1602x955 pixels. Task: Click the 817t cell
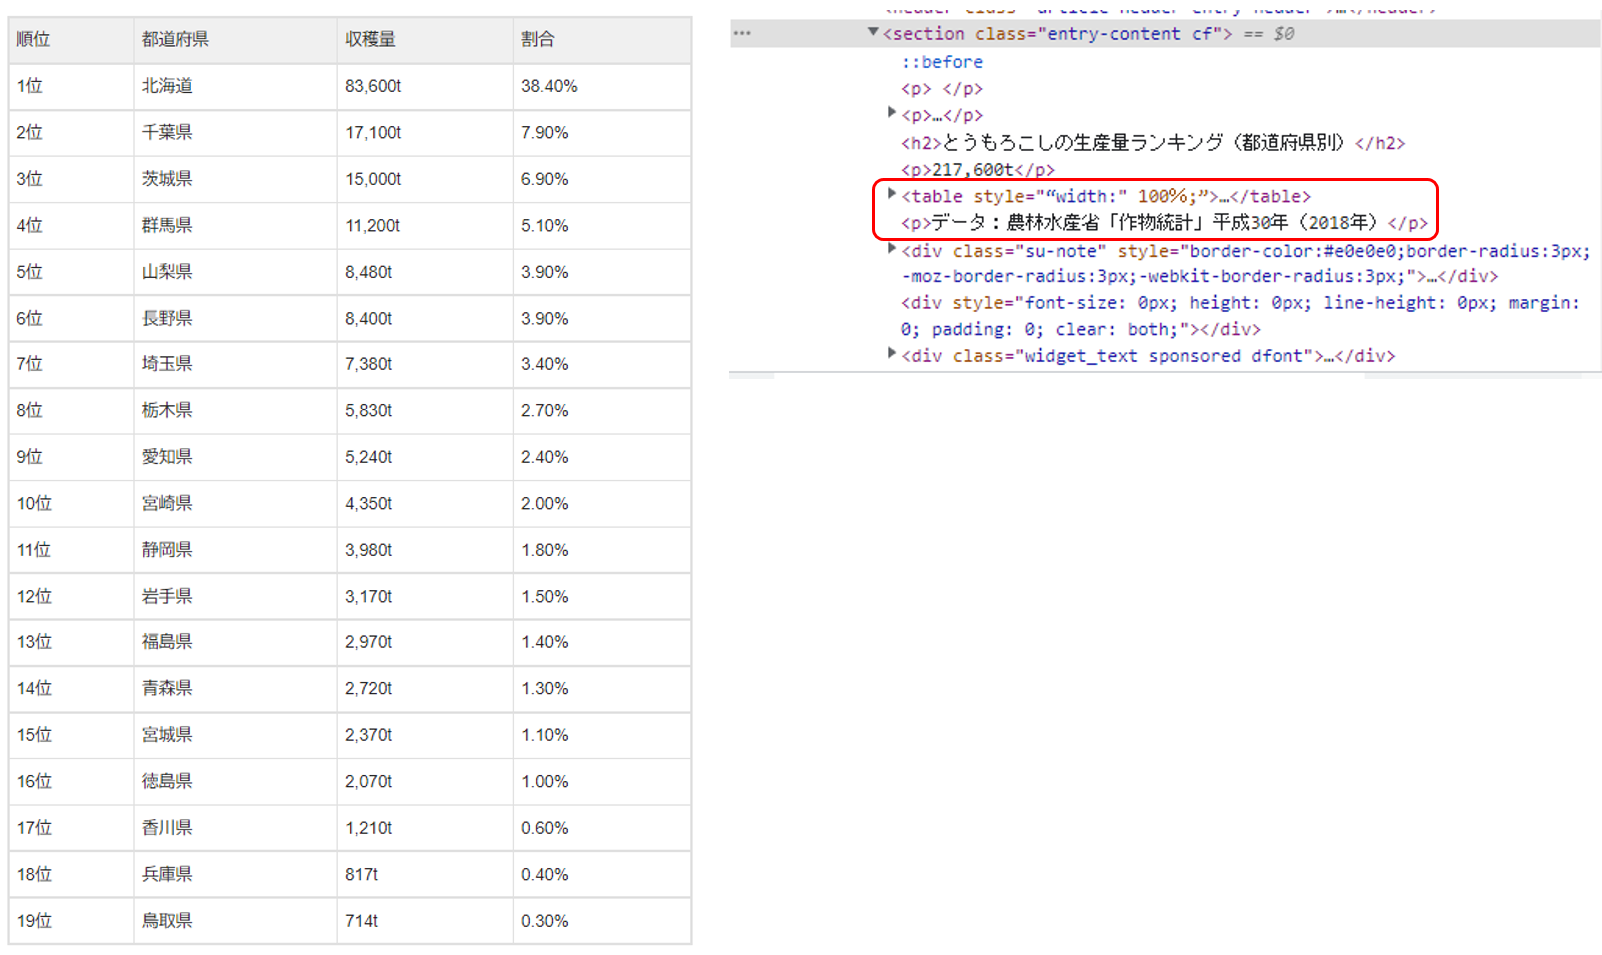425,875
